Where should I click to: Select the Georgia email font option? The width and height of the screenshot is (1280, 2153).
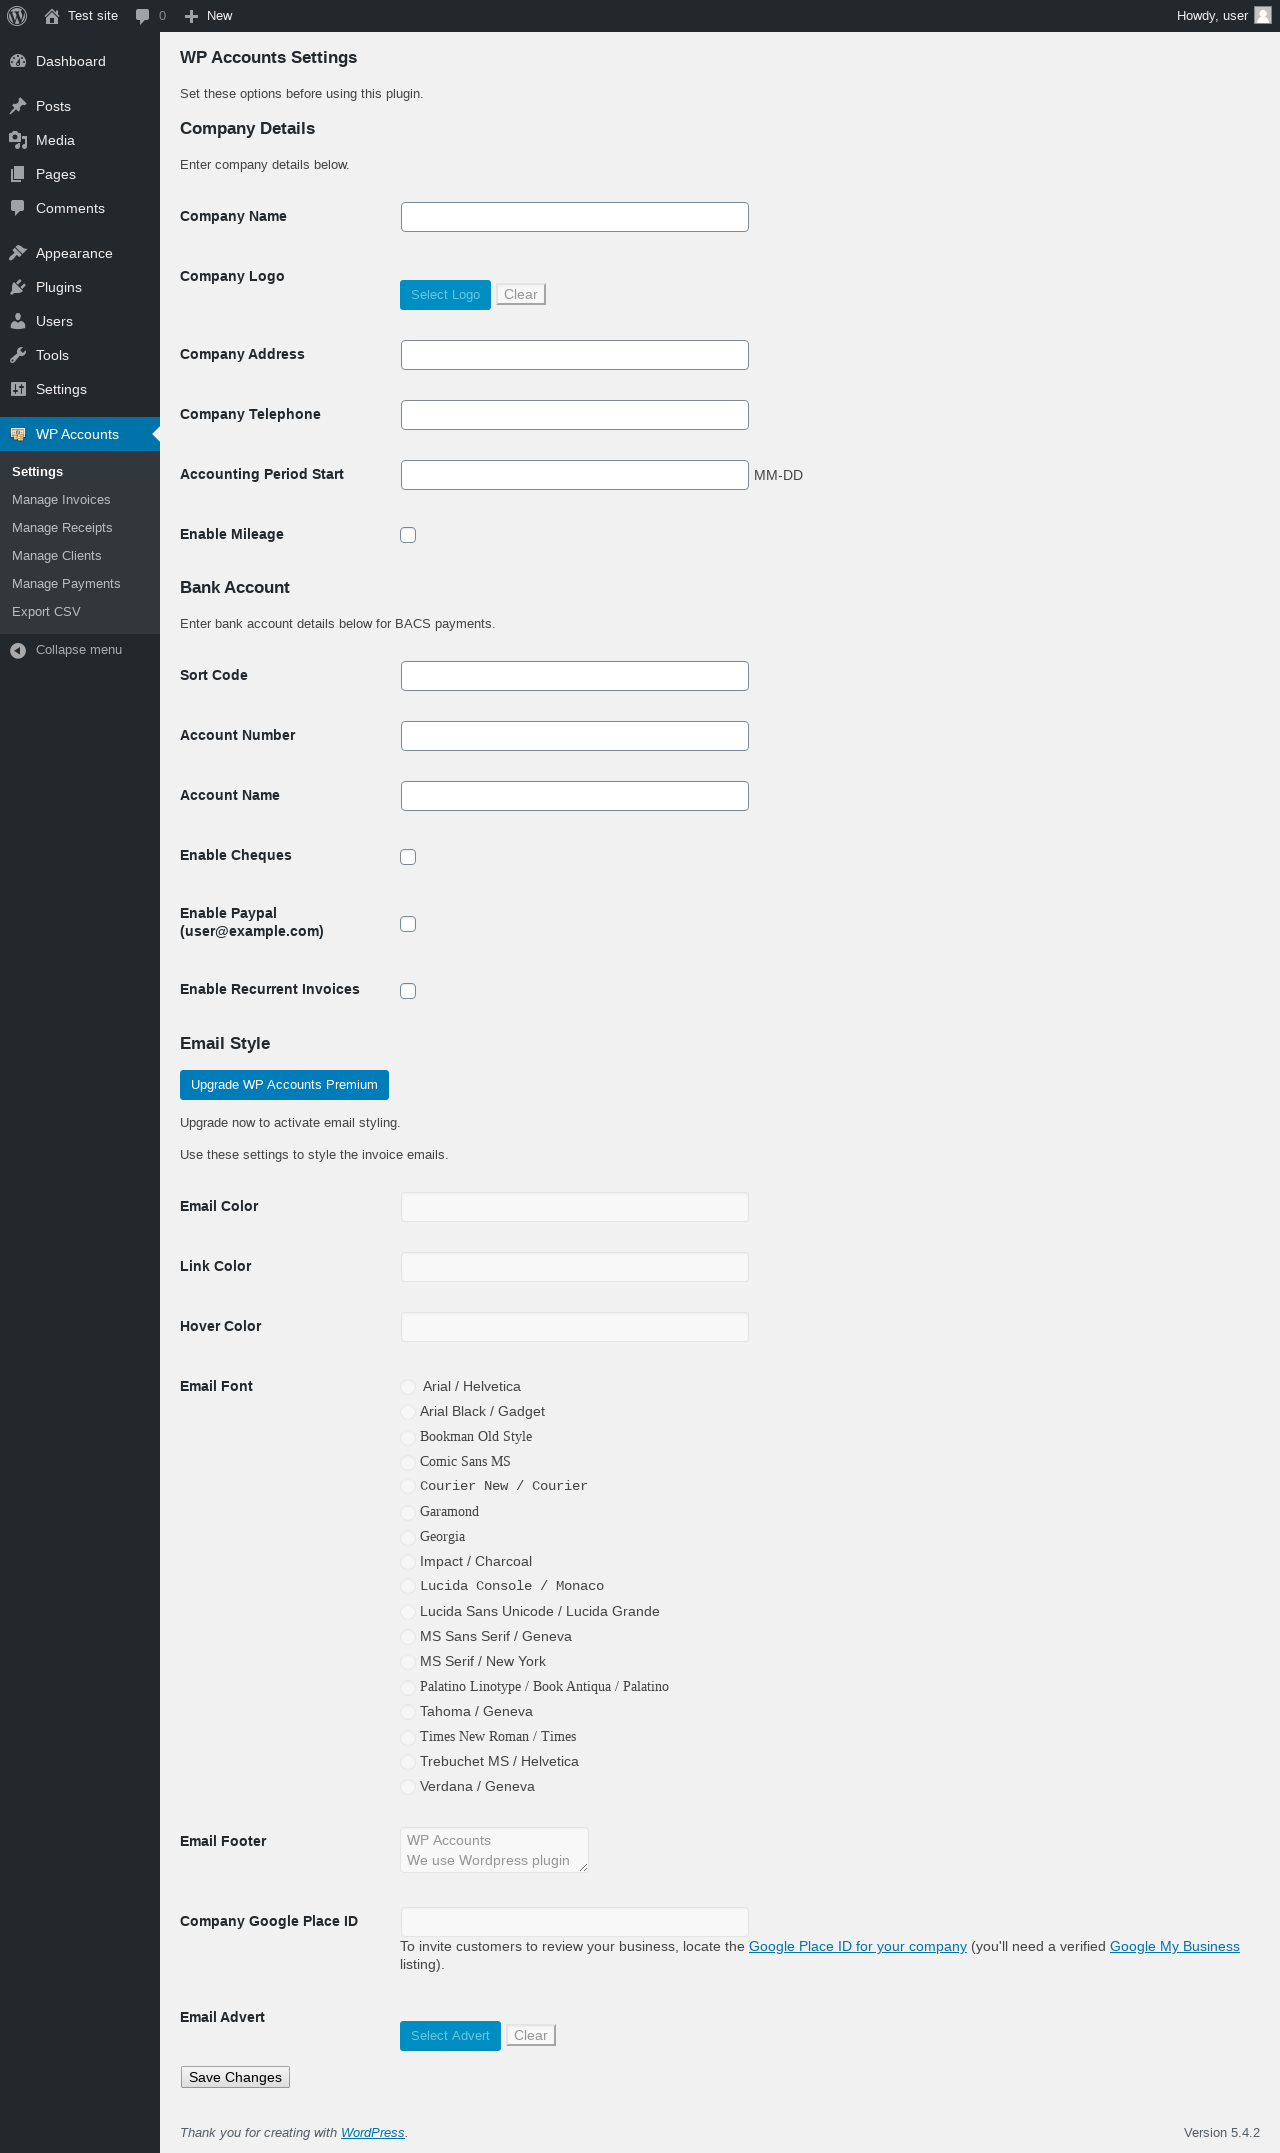coord(408,1537)
